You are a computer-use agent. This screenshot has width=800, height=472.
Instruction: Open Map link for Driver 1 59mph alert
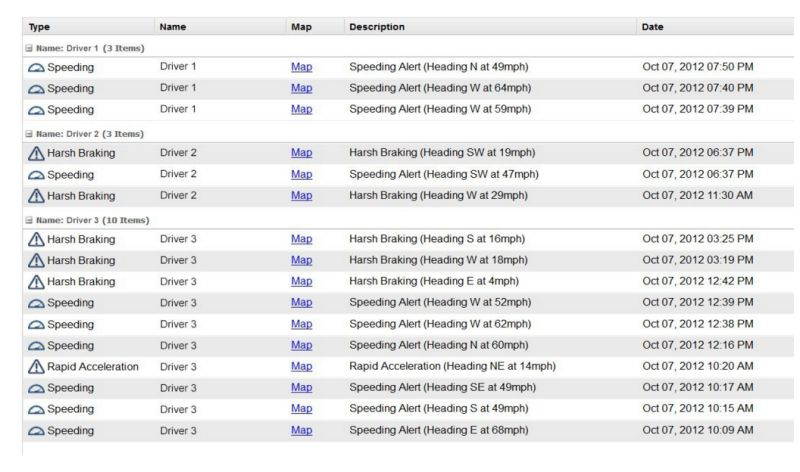click(301, 110)
